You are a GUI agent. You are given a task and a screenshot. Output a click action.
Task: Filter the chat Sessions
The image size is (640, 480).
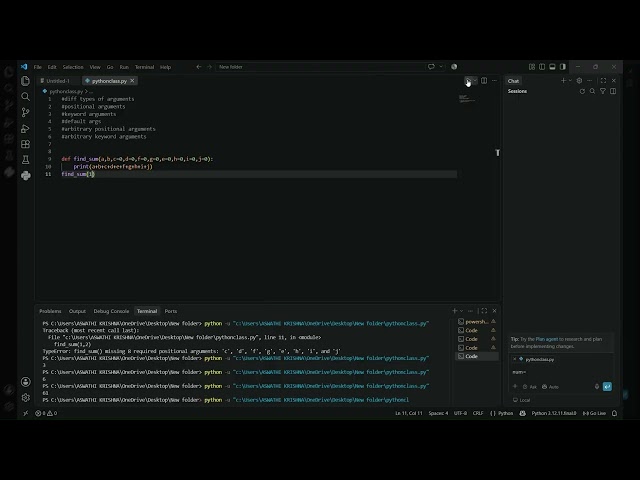click(602, 91)
